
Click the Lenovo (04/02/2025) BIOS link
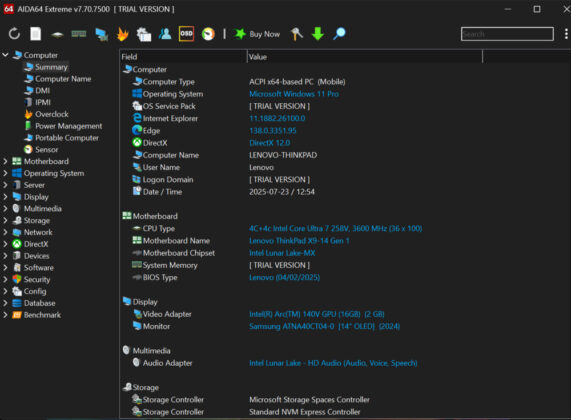284,277
